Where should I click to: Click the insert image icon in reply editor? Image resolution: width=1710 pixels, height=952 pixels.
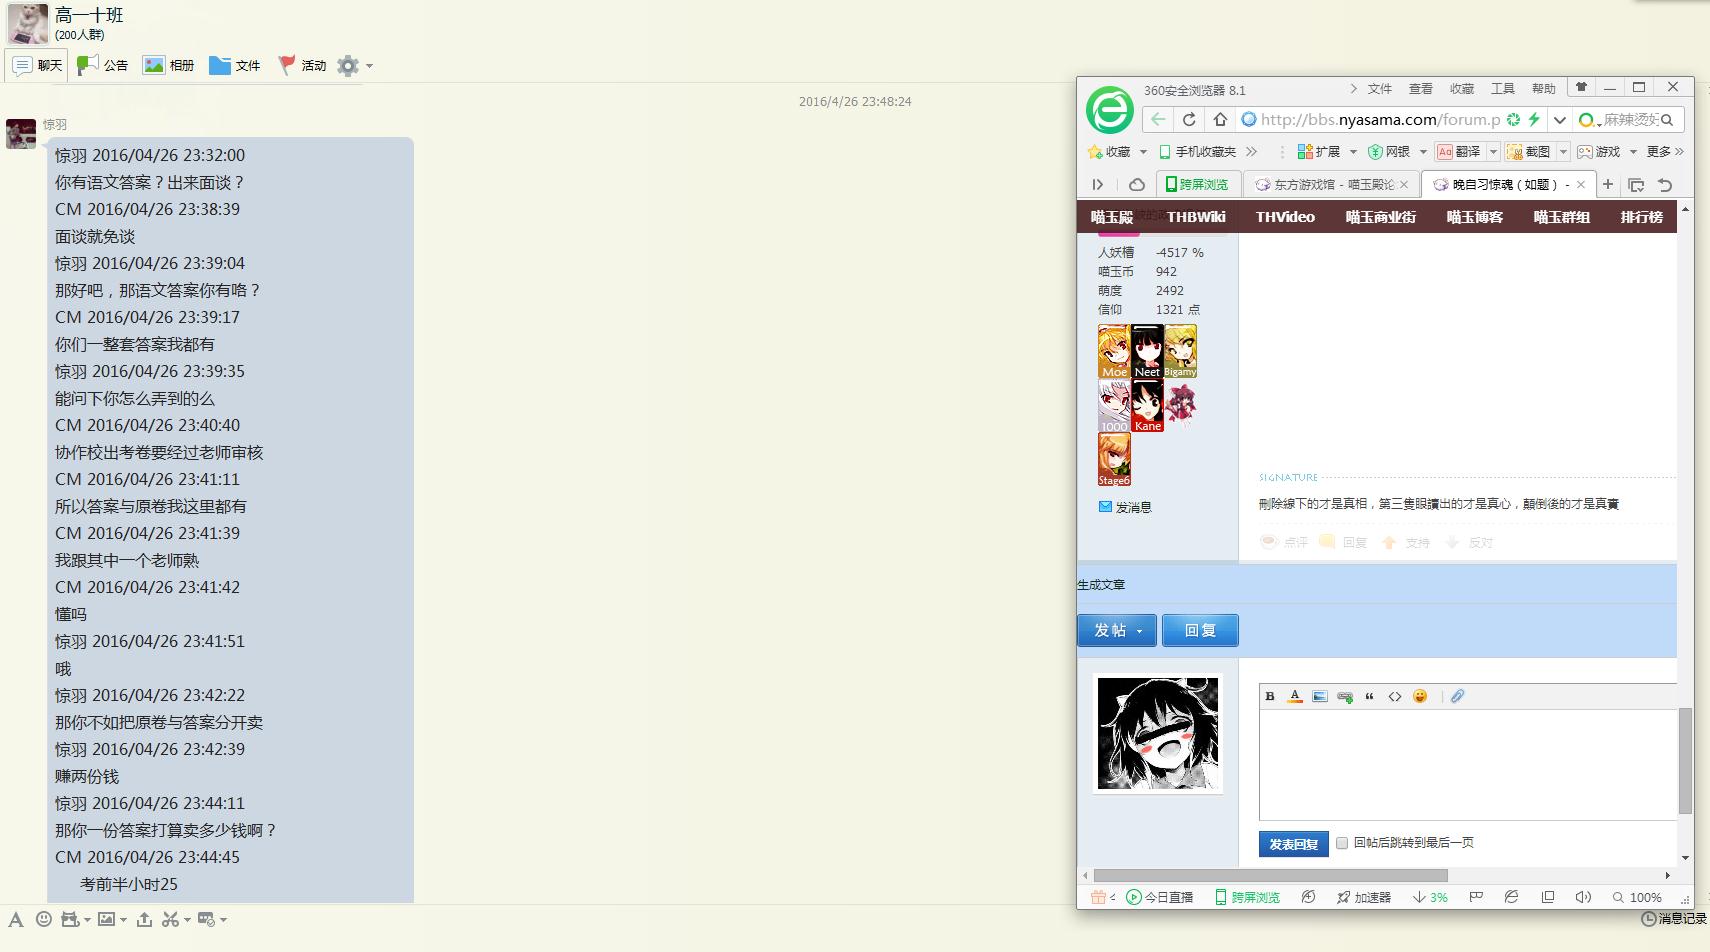[1320, 697]
